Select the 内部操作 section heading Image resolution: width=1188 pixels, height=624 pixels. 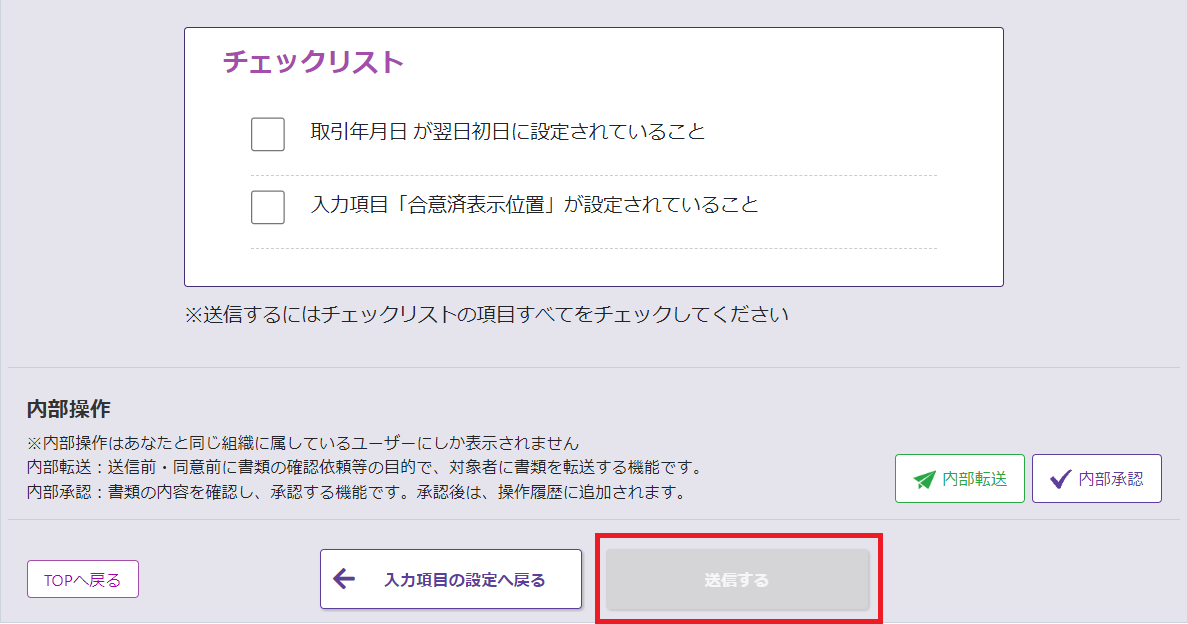(x=68, y=409)
